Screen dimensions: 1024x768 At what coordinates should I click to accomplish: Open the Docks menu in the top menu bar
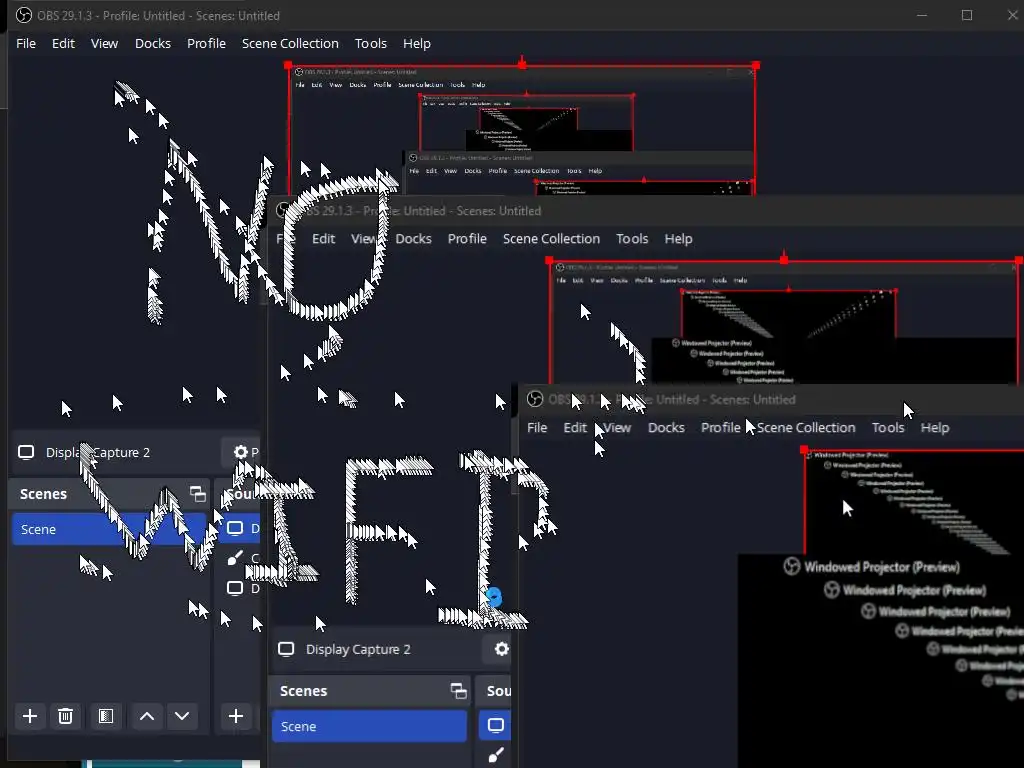153,43
